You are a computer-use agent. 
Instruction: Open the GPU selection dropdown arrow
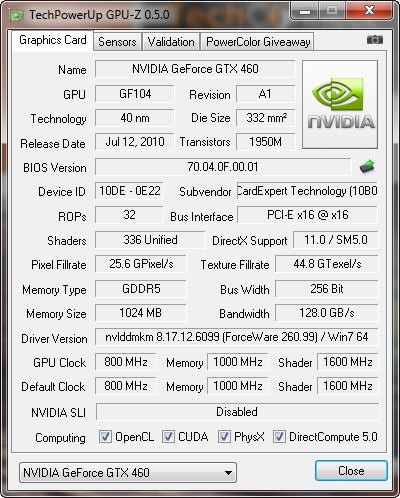click(228, 473)
